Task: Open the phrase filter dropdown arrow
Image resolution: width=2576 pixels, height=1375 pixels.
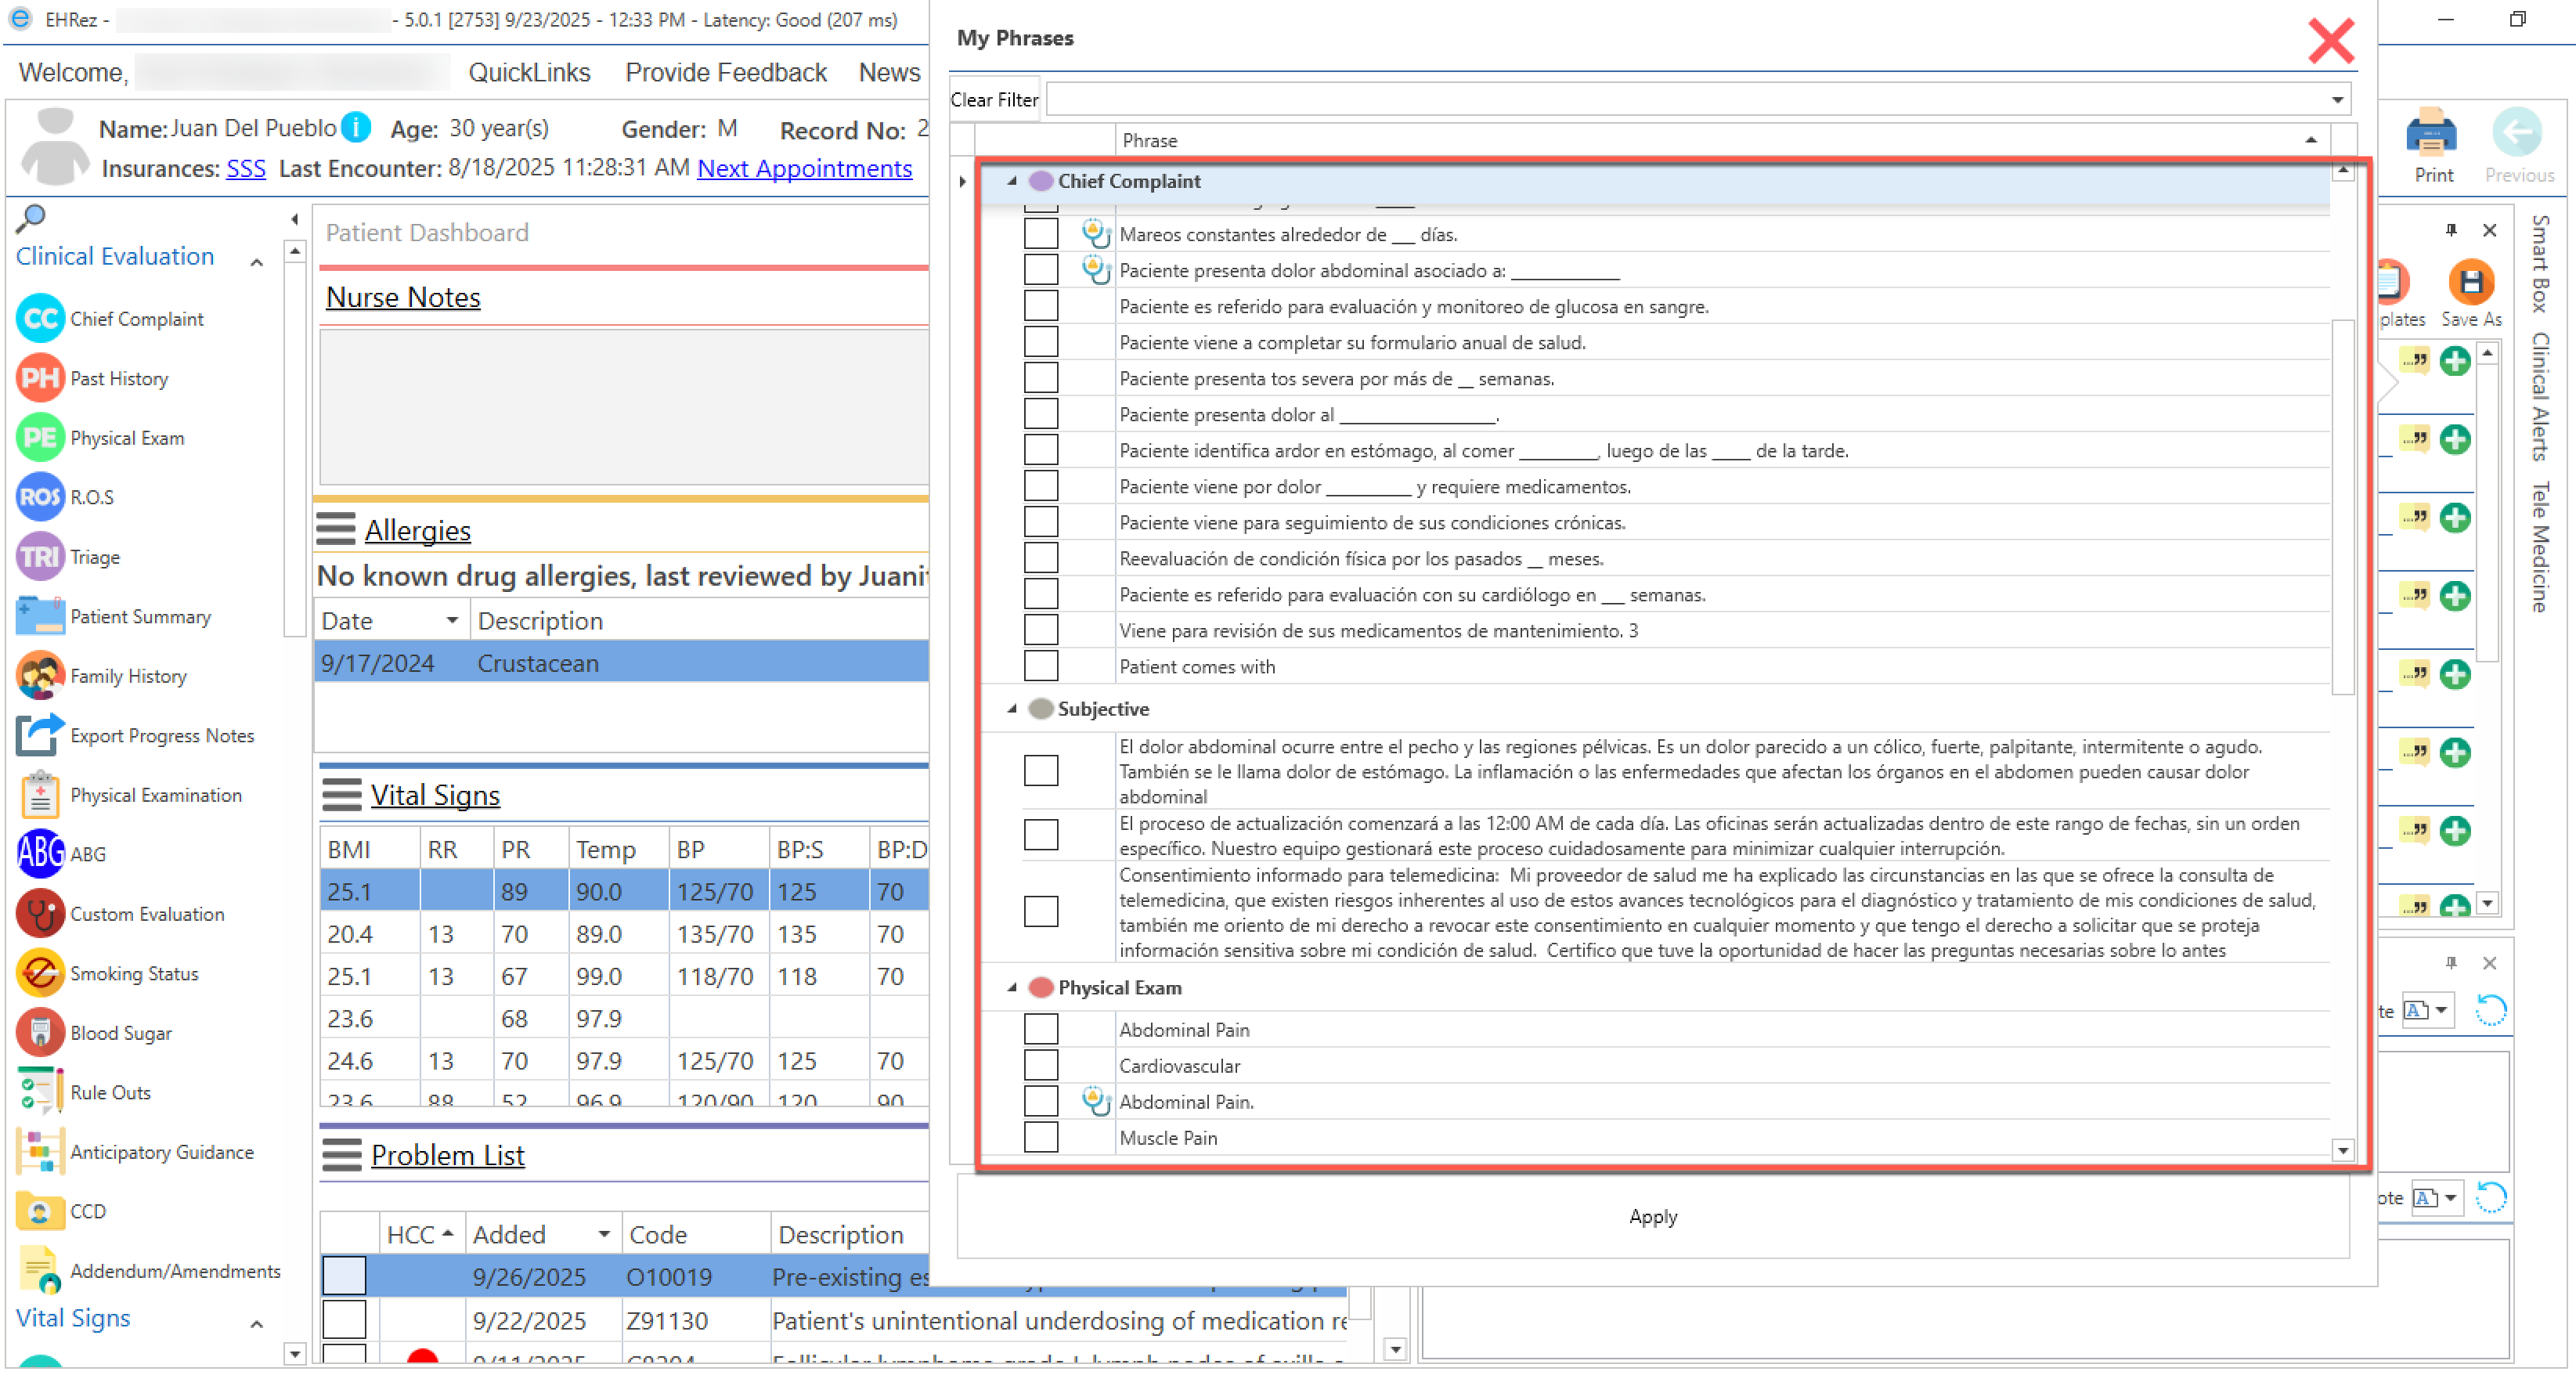Action: pyautogui.click(x=2337, y=100)
